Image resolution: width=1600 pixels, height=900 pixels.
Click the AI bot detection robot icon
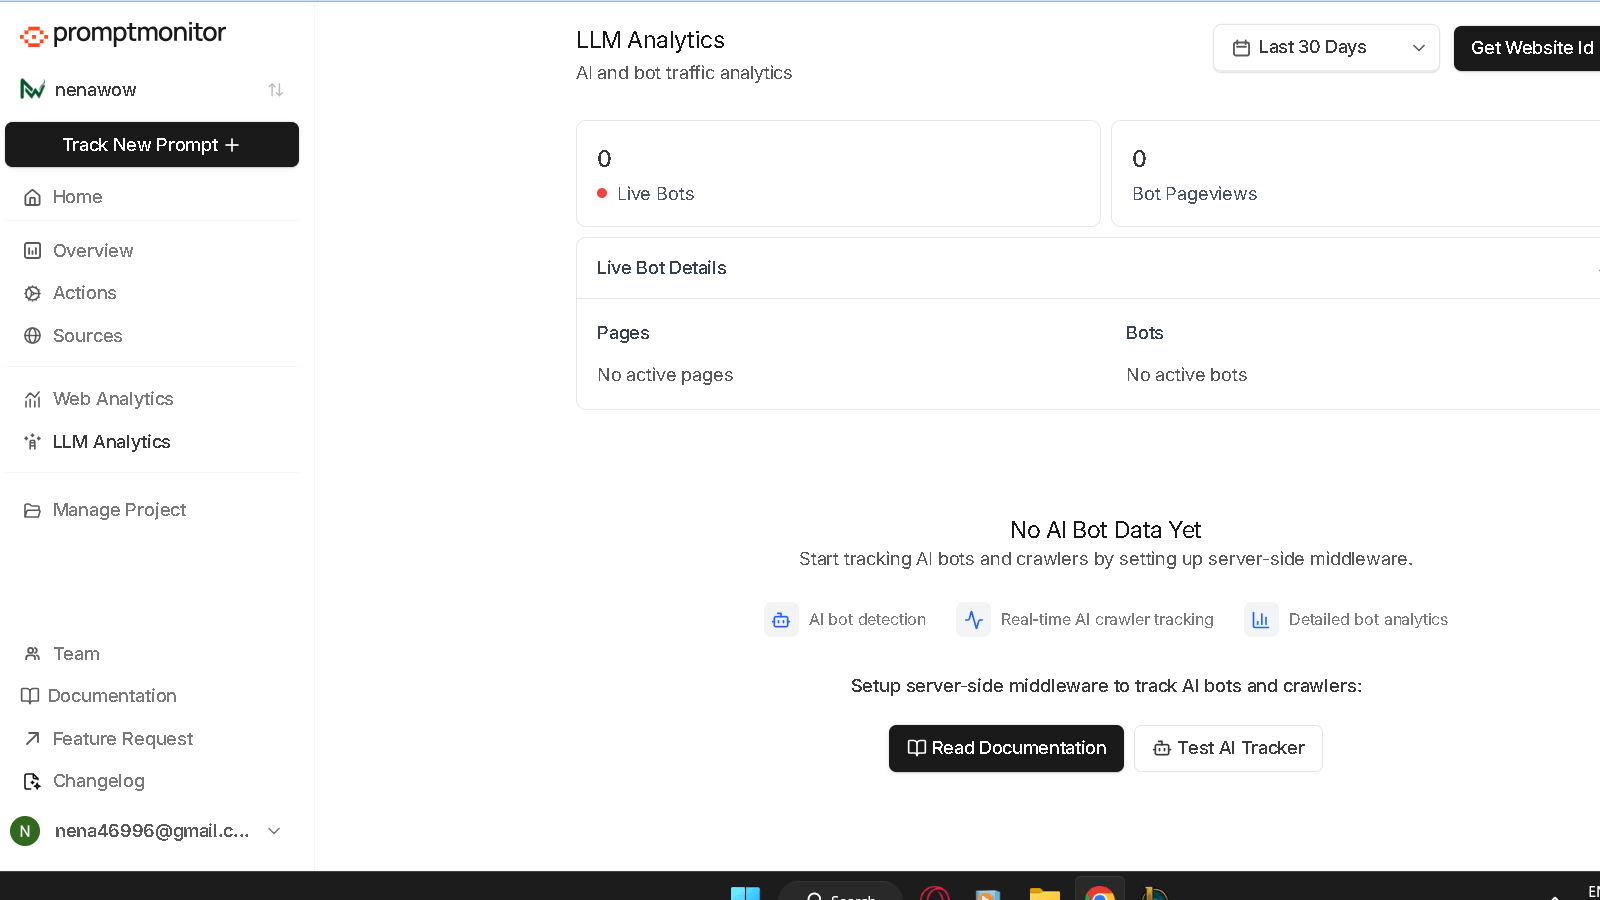781,620
